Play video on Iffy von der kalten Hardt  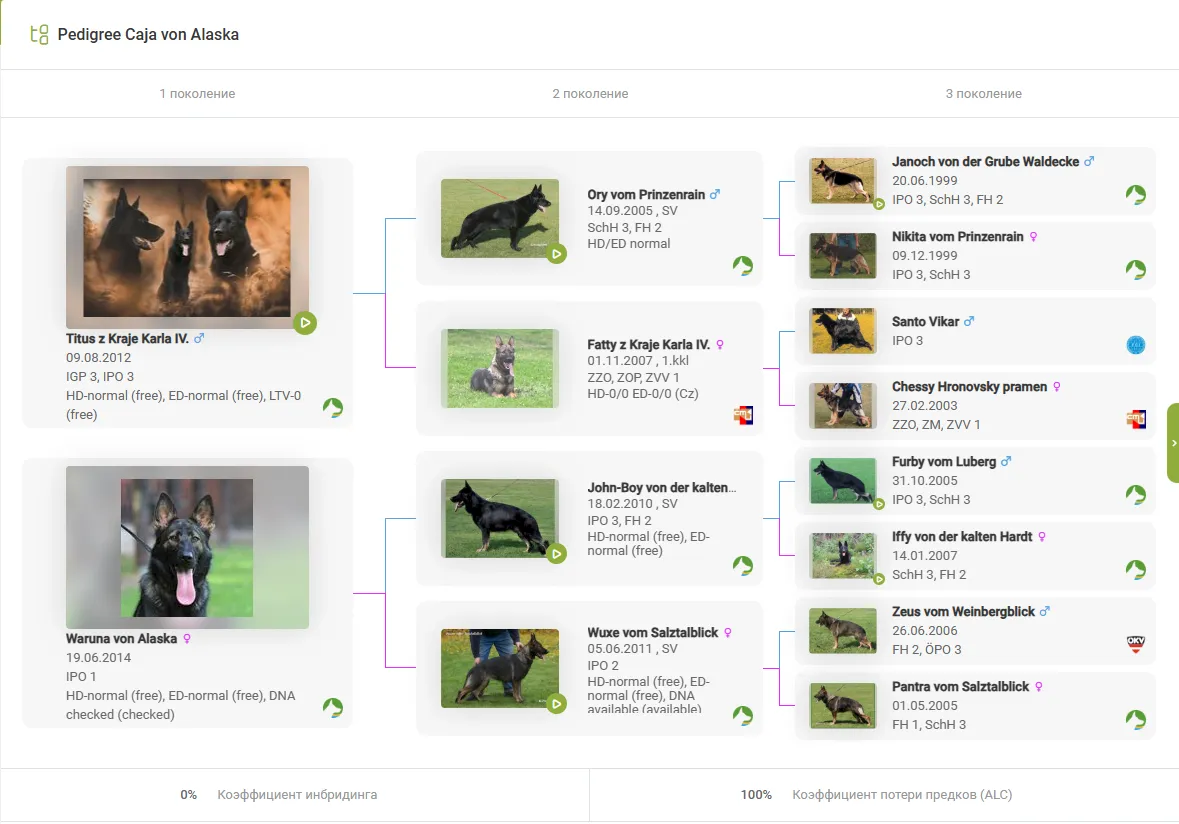879,578
